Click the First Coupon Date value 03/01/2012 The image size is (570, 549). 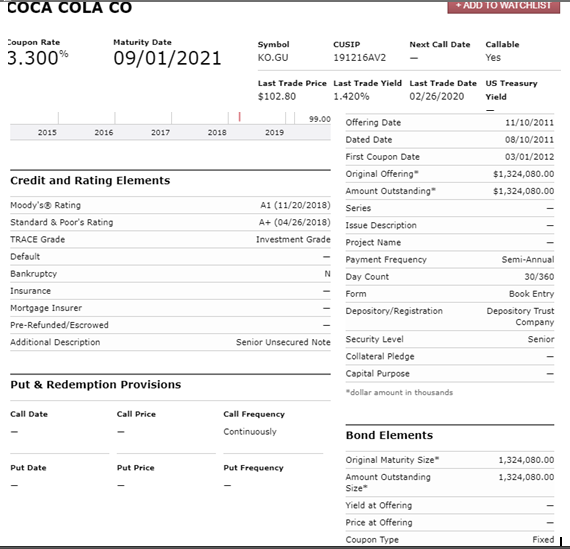tap(530, 157)
